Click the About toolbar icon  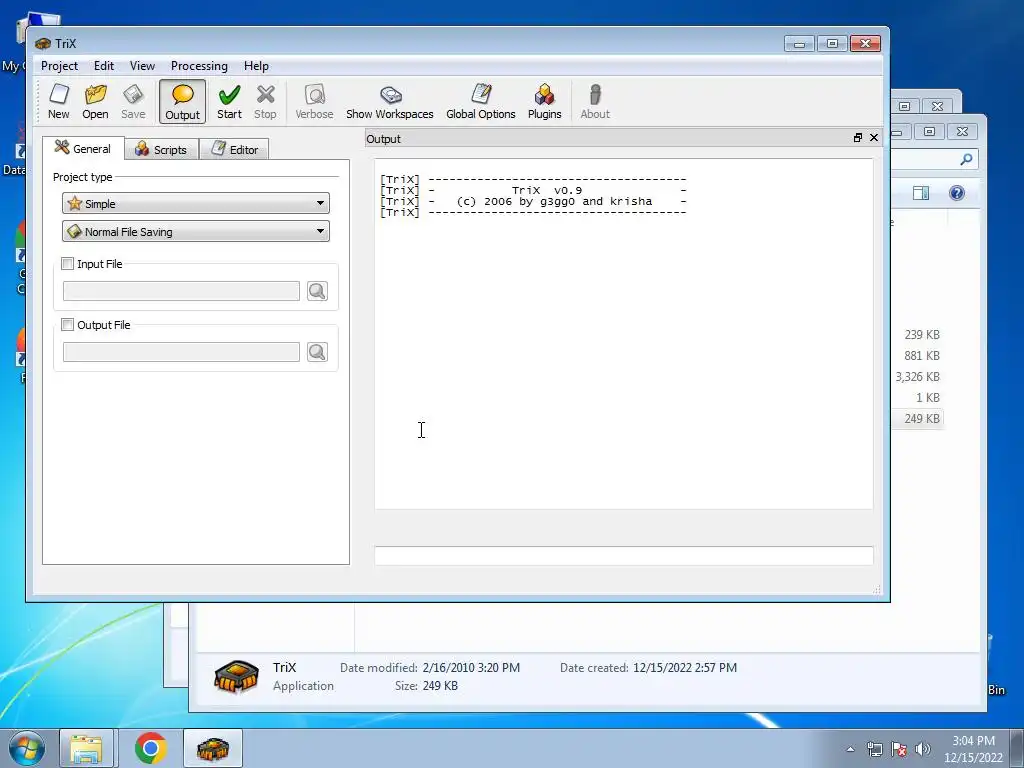[595, 102]
